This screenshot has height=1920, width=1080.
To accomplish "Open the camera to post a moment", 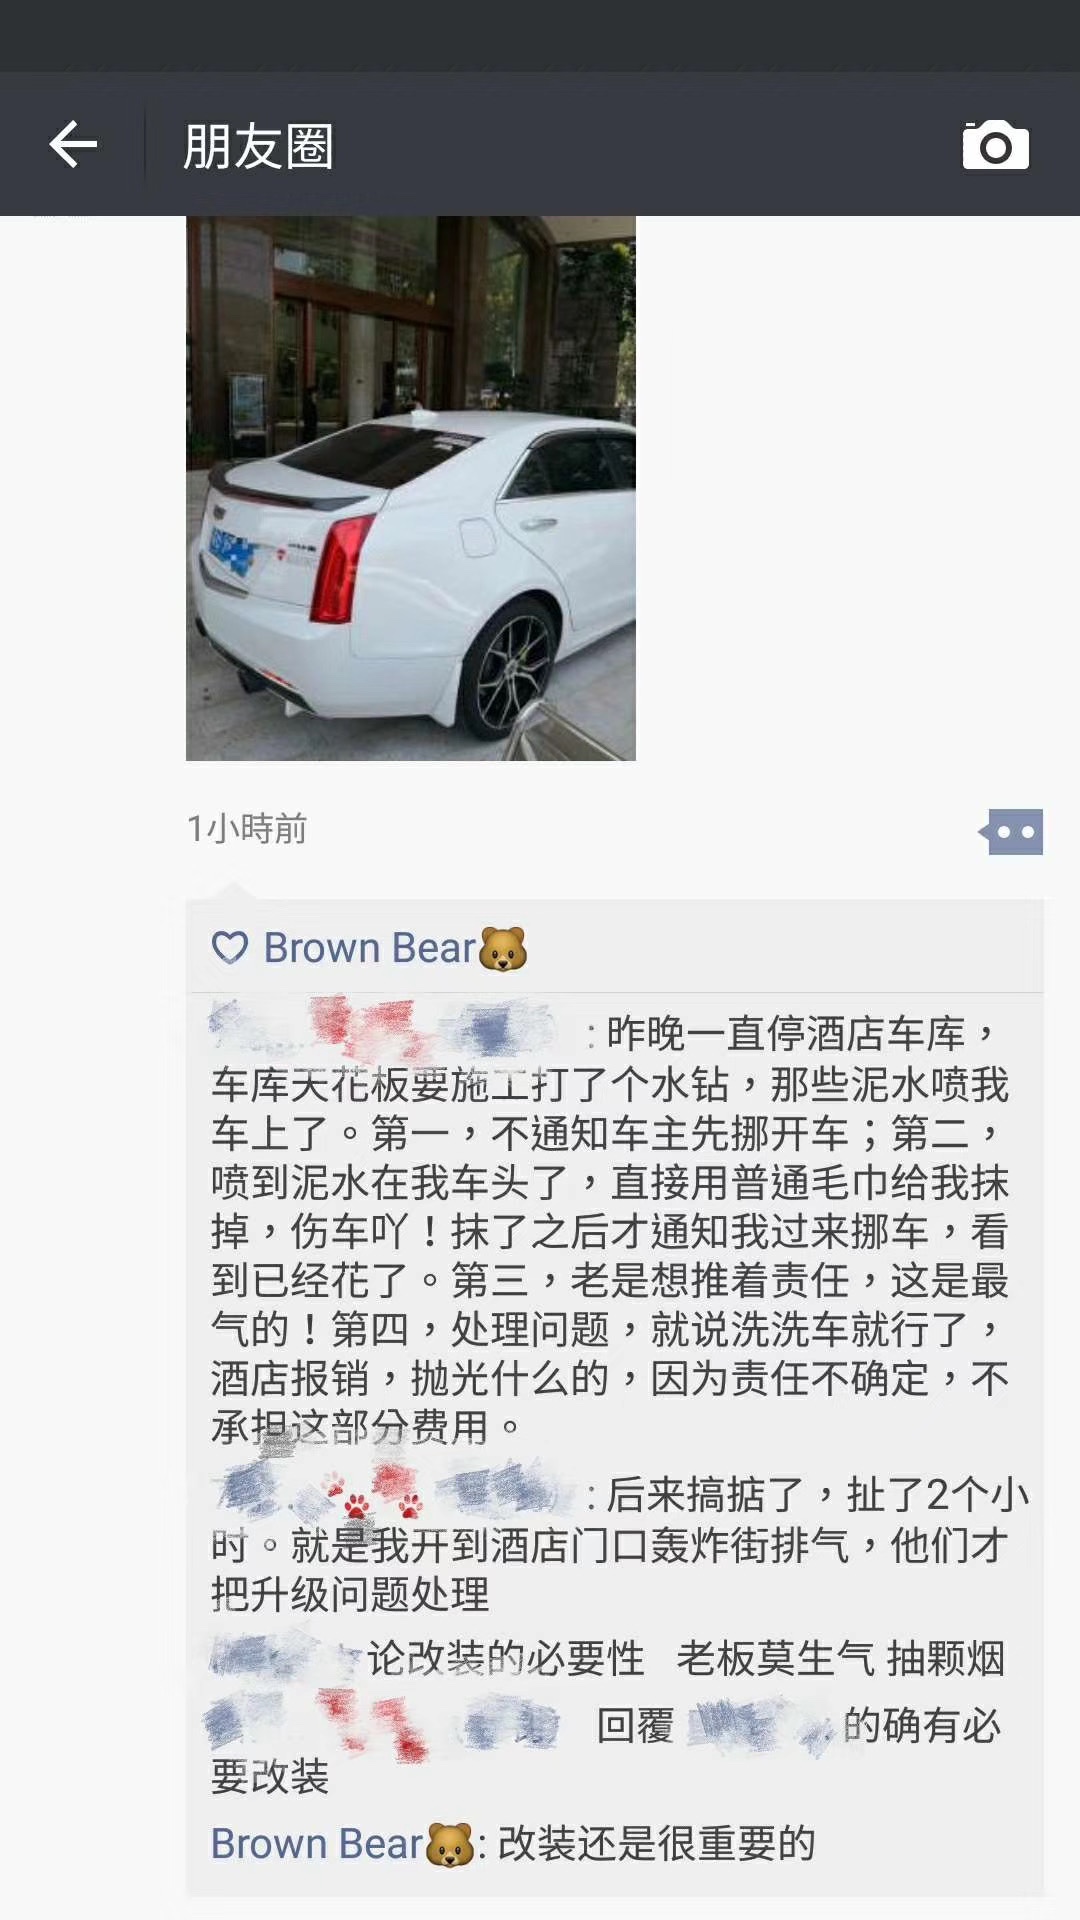I will [995, 145].
